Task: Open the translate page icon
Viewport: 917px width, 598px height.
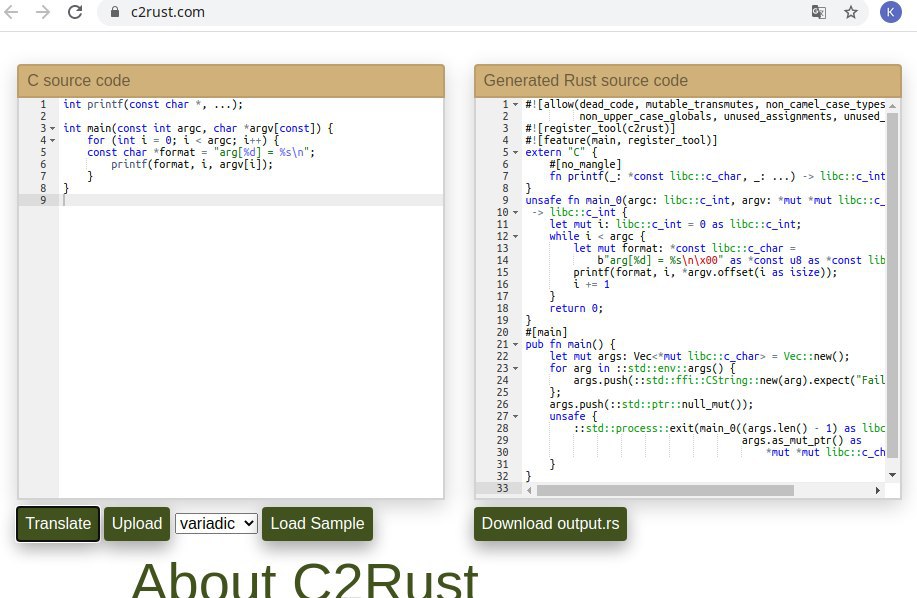Action: (819, 12)
